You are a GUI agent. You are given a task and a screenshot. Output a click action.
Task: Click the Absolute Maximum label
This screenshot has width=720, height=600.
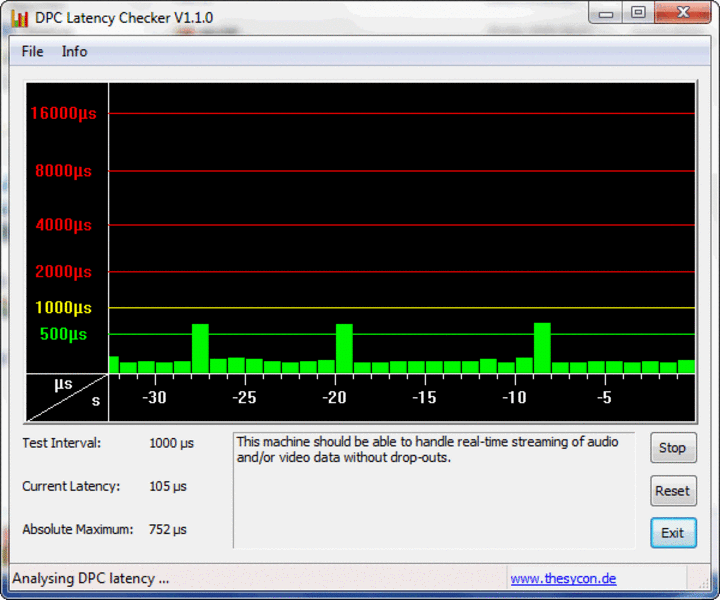[x=78, y=529]
